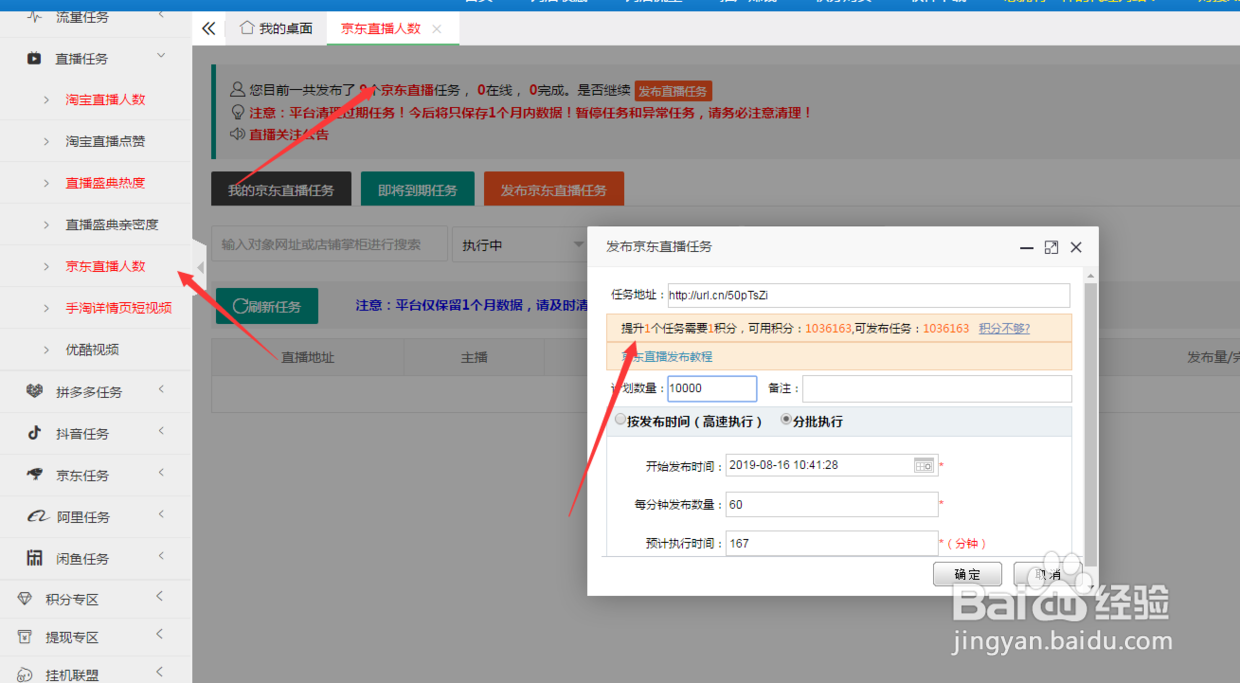Click 我的京东直播任务 button
The height and width of the screenshot is (683, 1240).
[281, 190]
